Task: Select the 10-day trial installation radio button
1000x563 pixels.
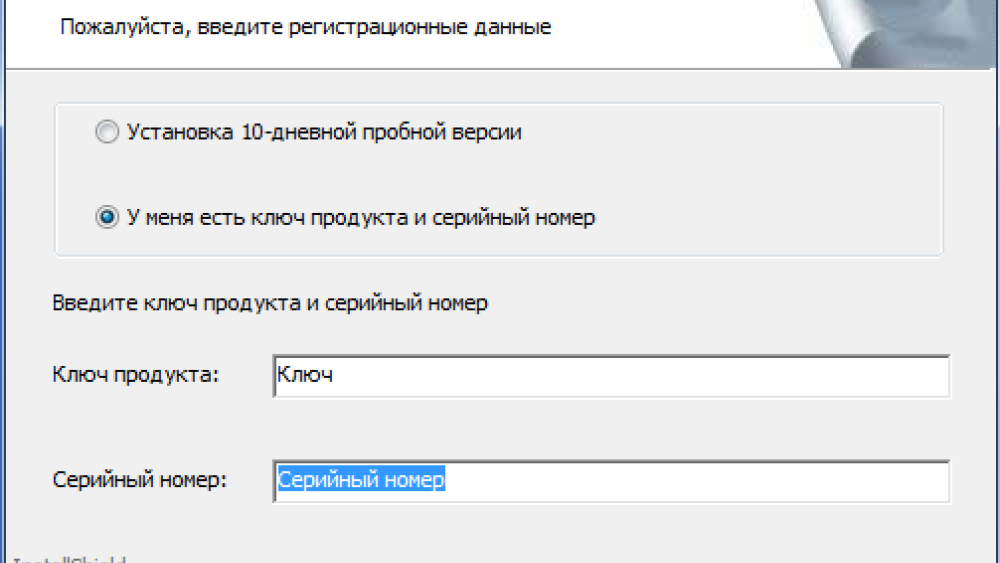Action: (106, 132)
